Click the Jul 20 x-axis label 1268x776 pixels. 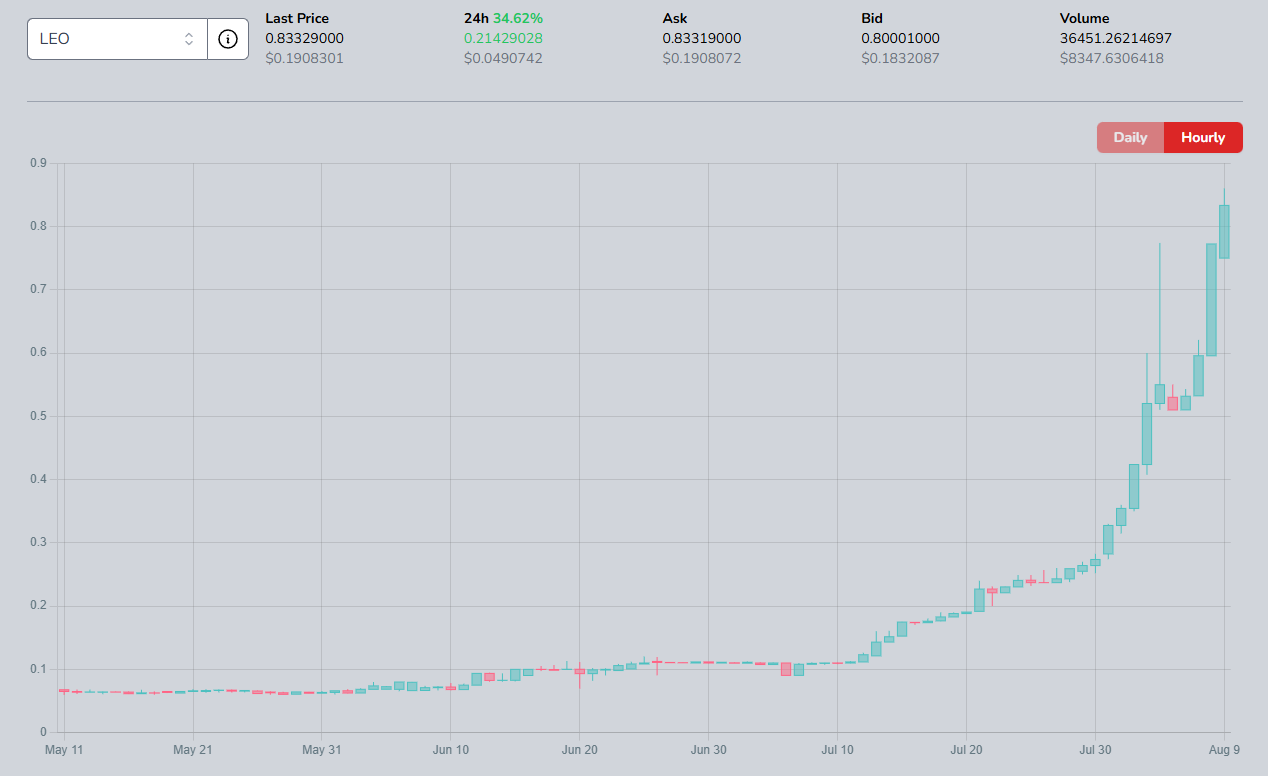966,748
